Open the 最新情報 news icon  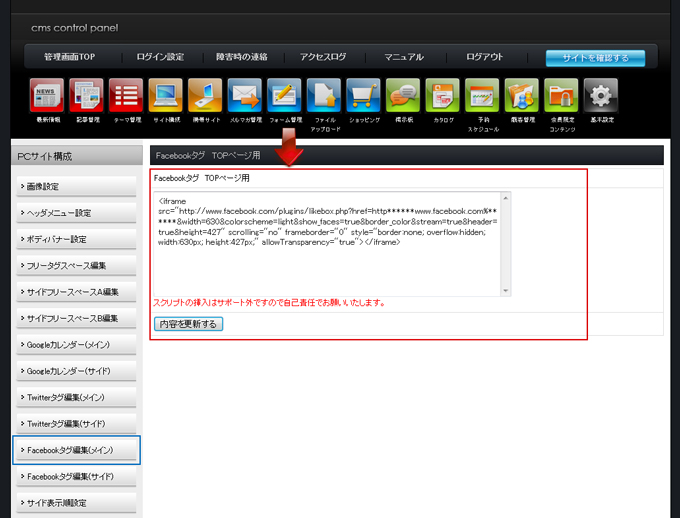pyautogui.click(x=48, y=96)
